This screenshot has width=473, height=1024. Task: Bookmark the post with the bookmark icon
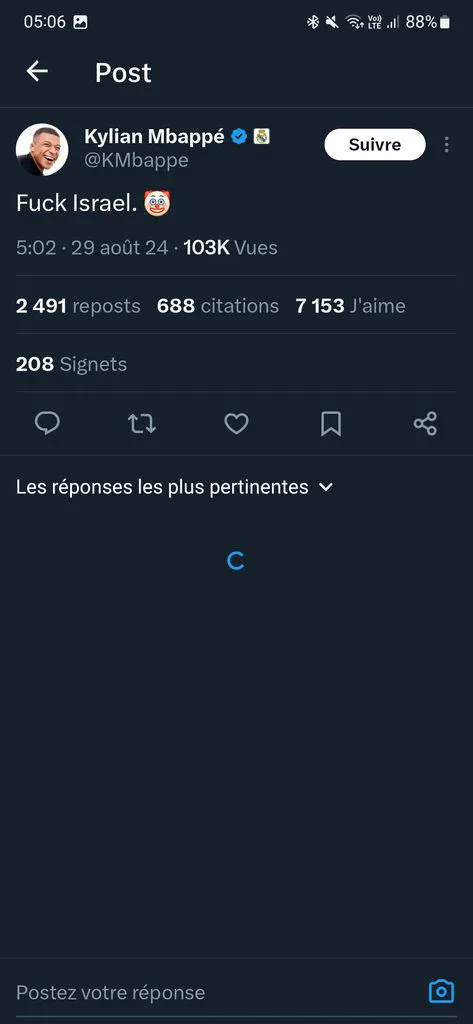[331, 424]
